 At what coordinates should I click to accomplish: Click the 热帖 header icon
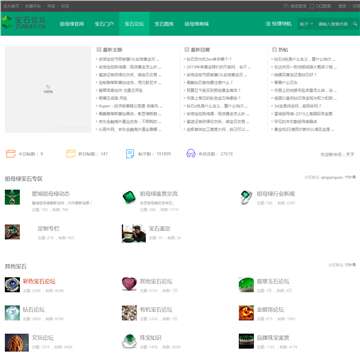[274, 49]
